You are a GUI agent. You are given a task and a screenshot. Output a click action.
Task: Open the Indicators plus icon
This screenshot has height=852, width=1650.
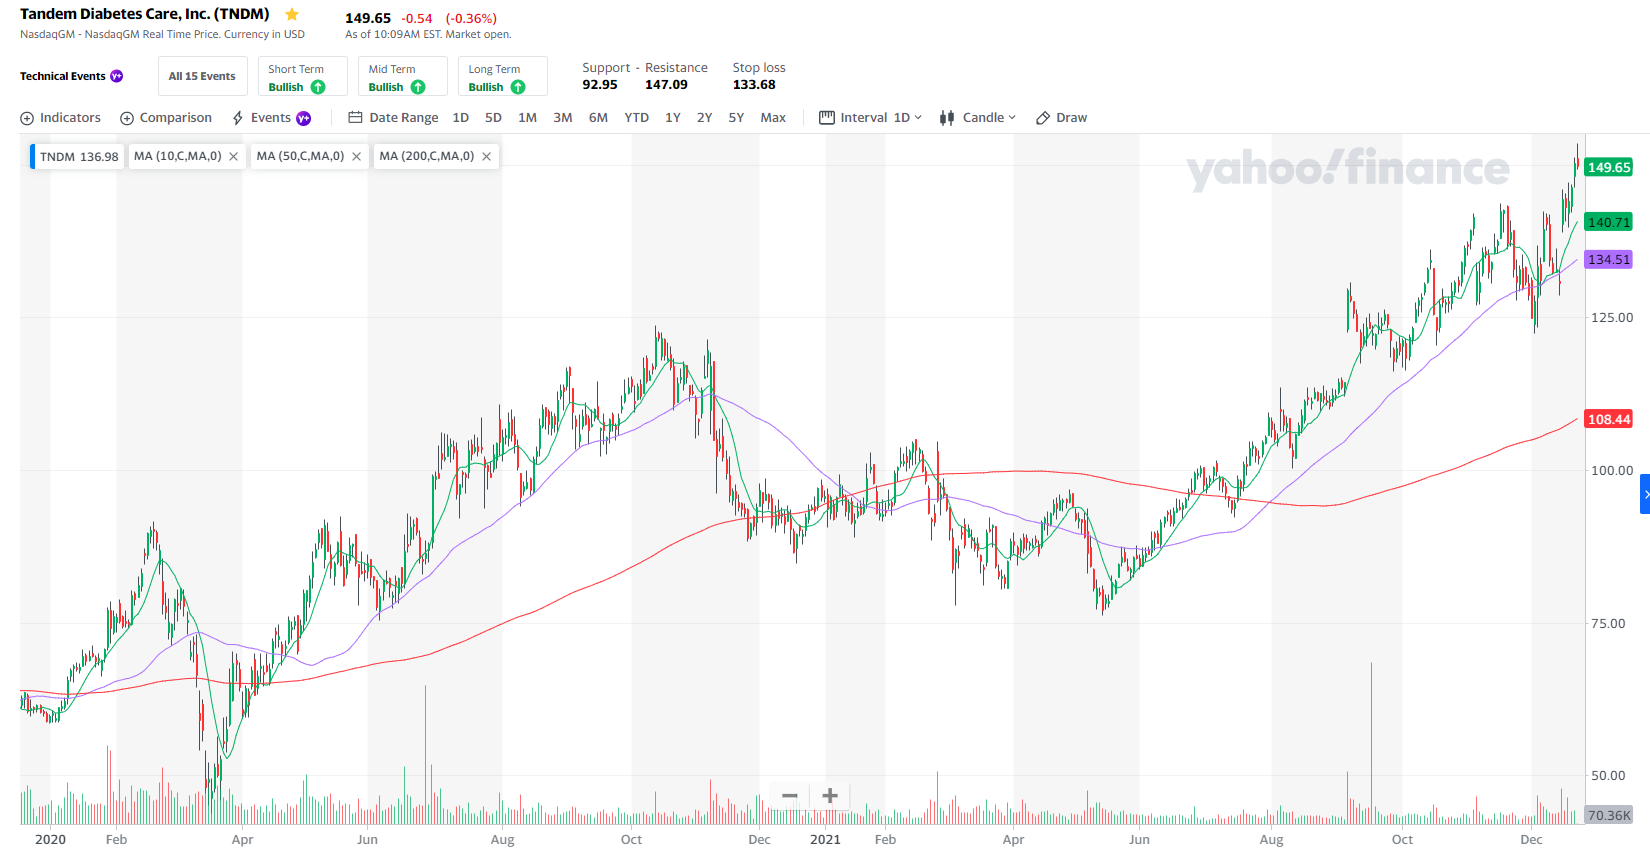[x=27, y=118]
